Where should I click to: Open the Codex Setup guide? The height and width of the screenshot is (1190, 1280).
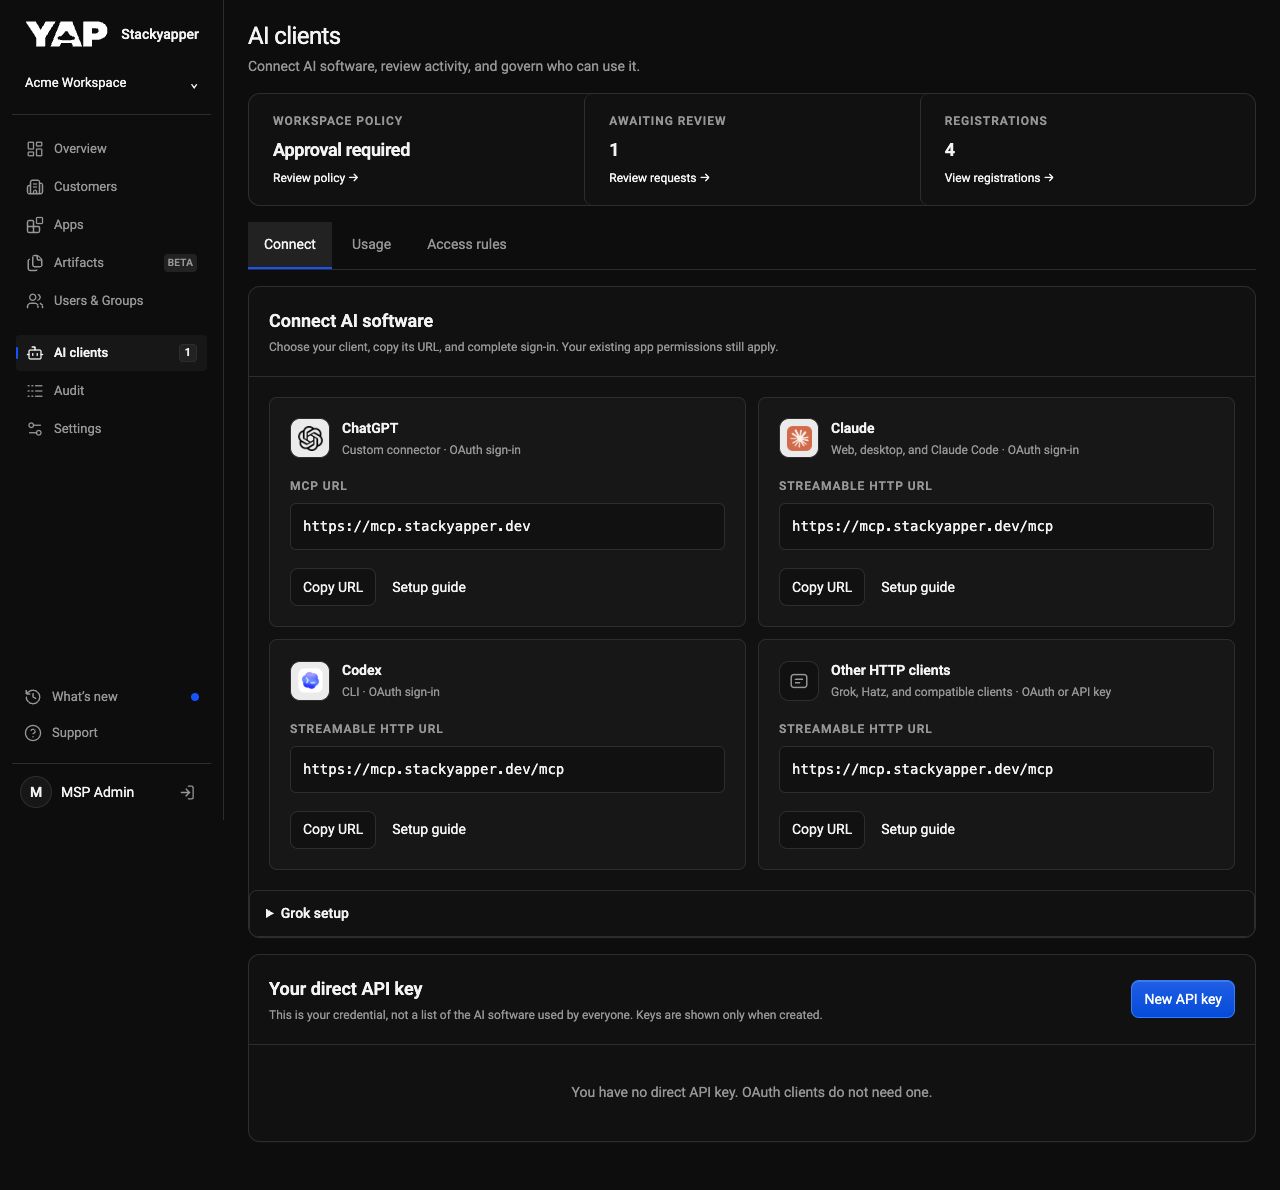click(429, 830)
